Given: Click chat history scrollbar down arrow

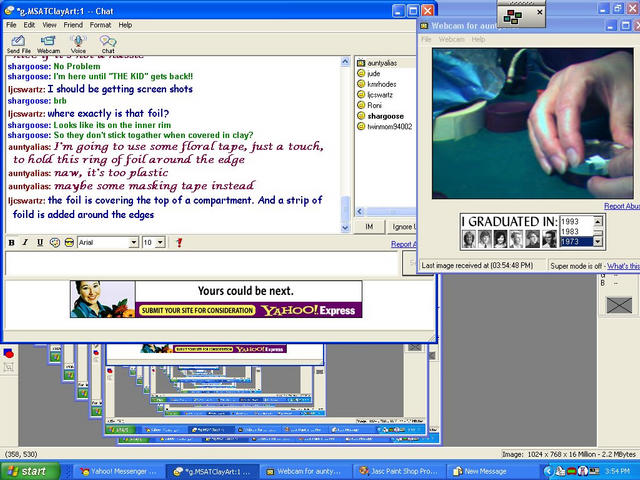Looking at the screenshot, I should [x=345, y=228].
